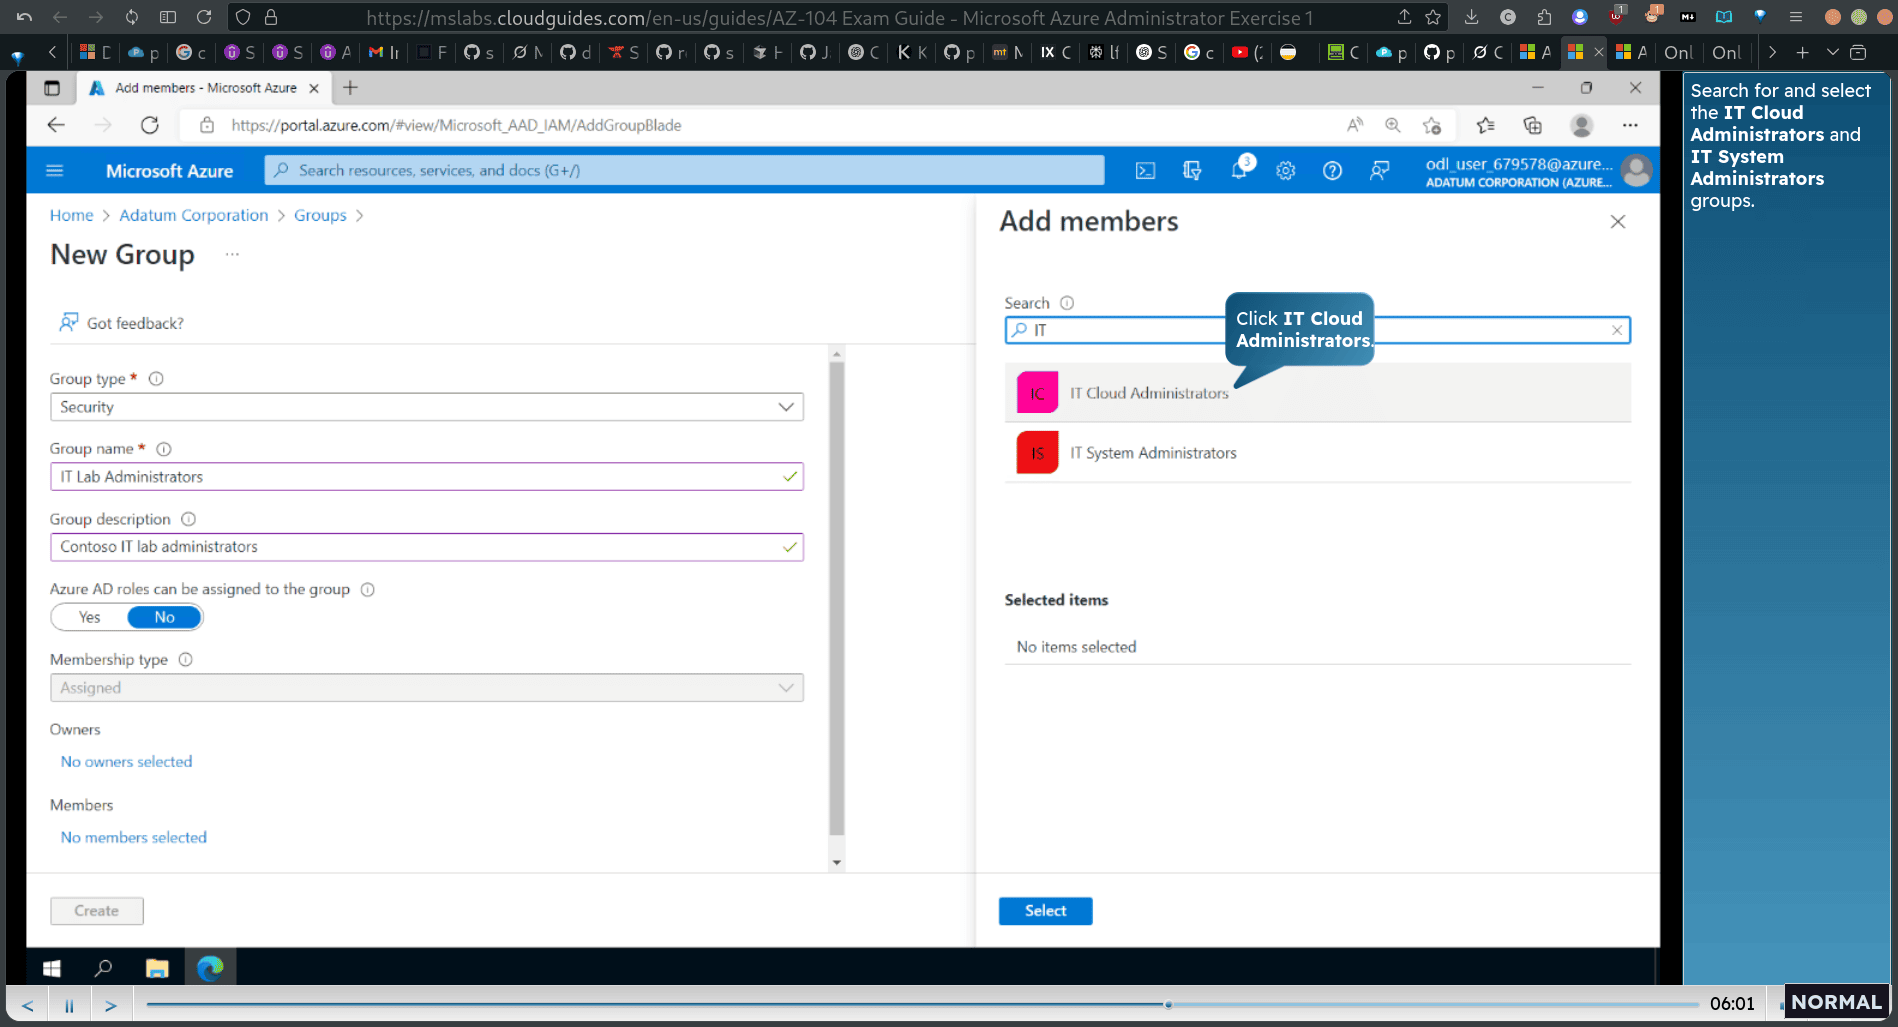Click the Group description input field
Screen dimensions: 1898x1027
427,547
